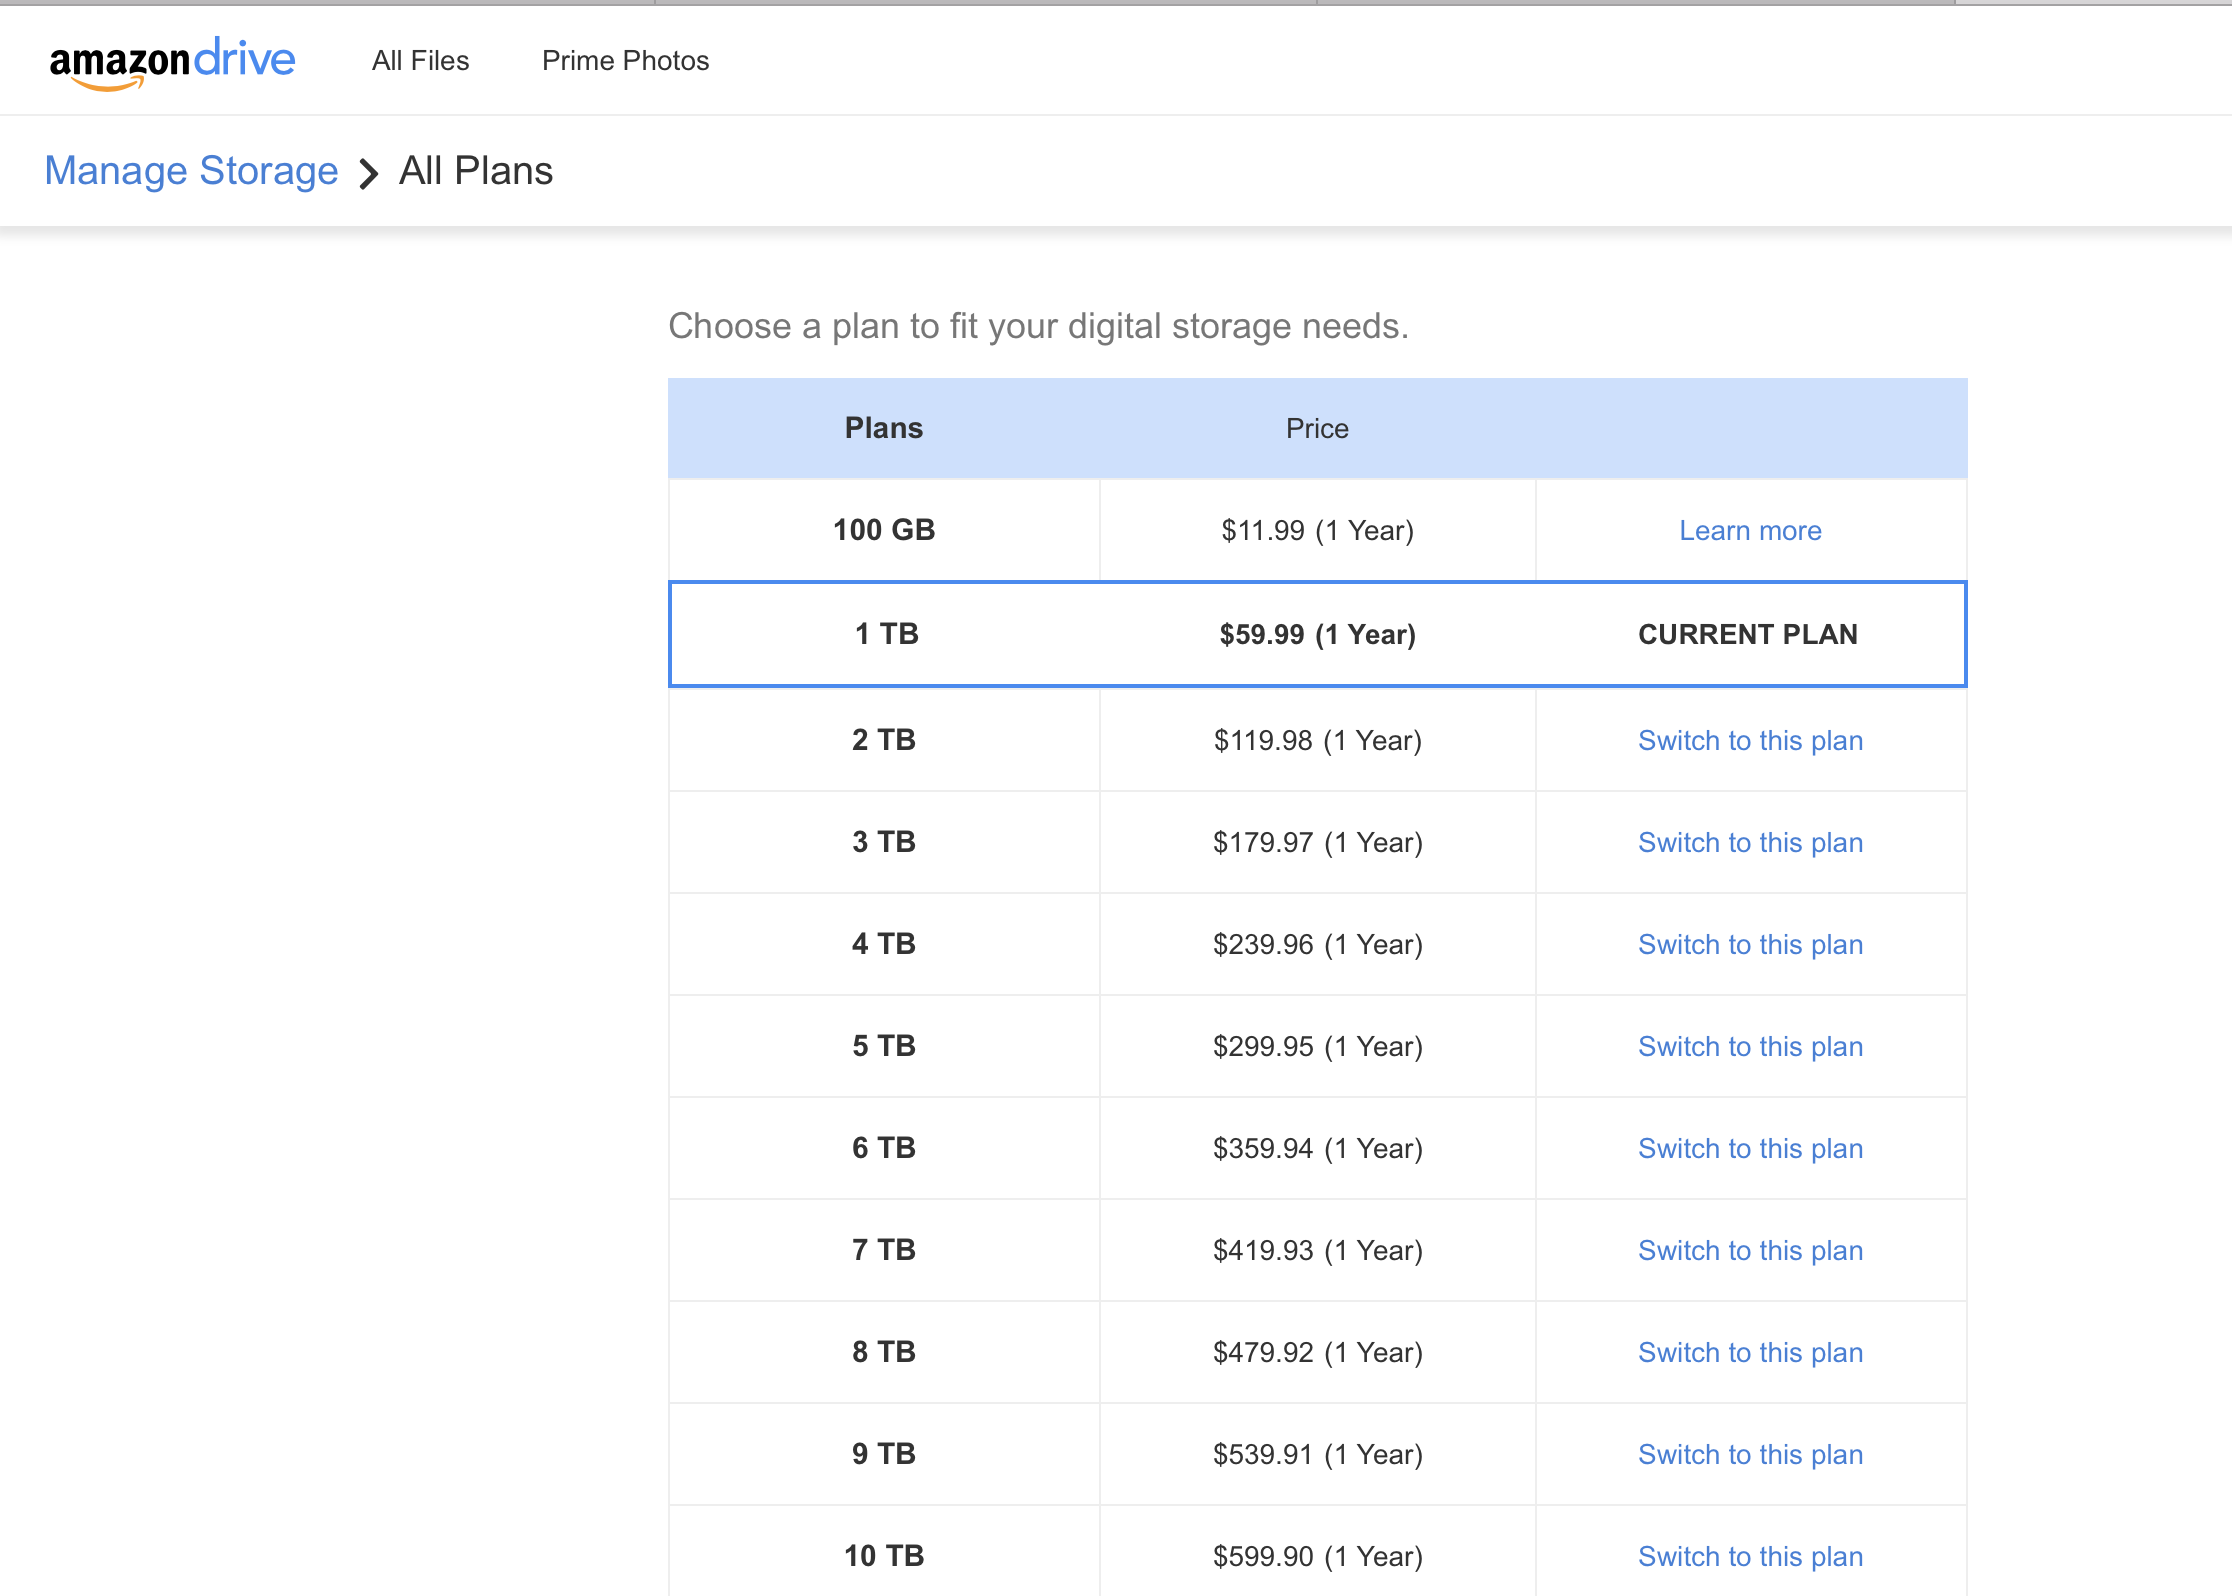Navigate back to Manage Storage
The height and width of the screenshot is (1596, 2232).
coord(191,171)
